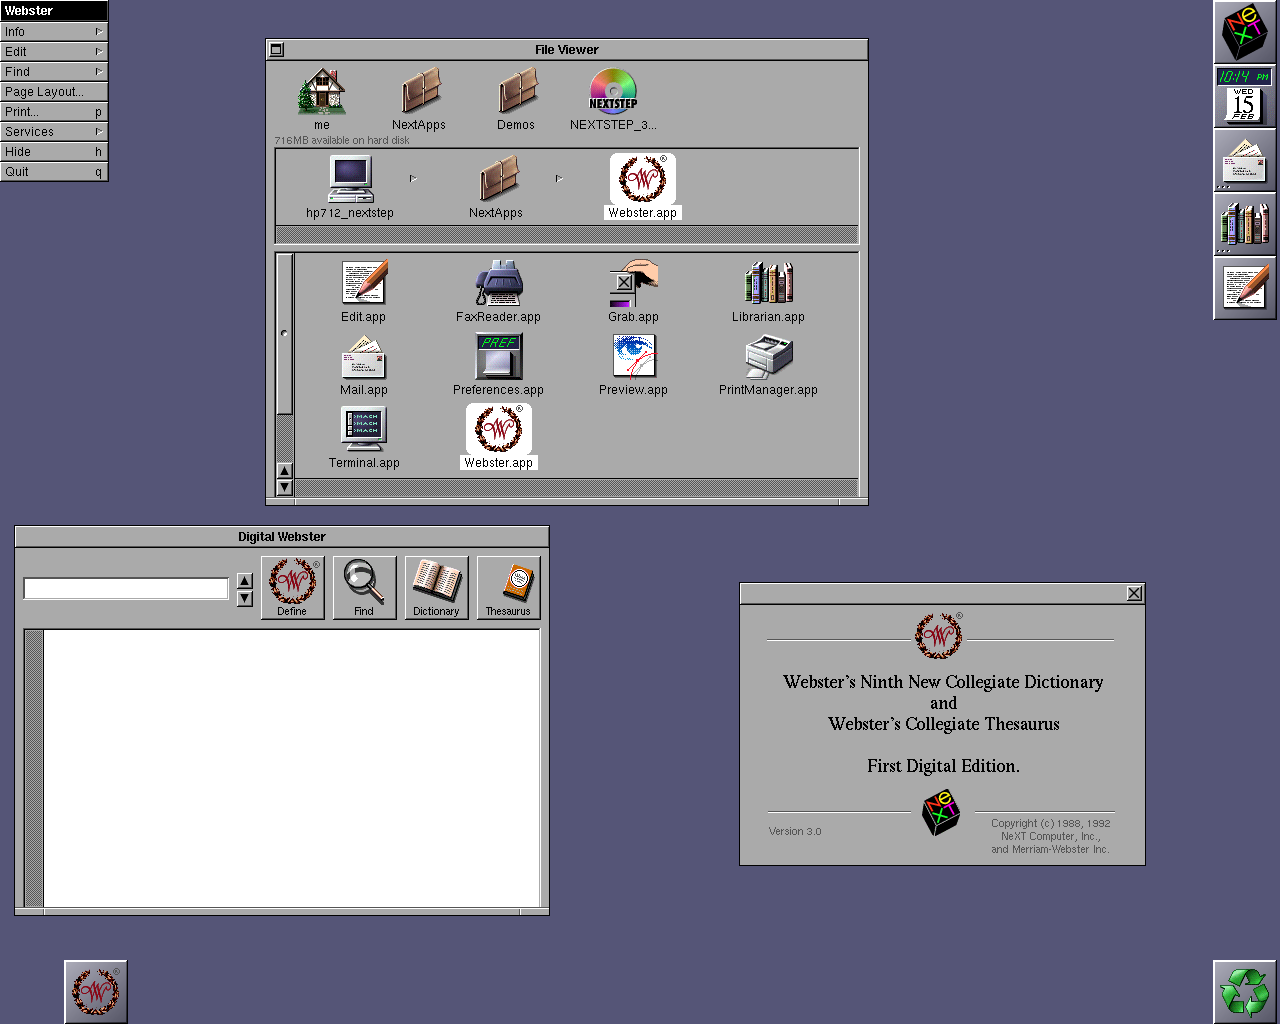Click the up arrow beside the word field
Viewport: 1280px width, 1024px height.
pos(245,581)
